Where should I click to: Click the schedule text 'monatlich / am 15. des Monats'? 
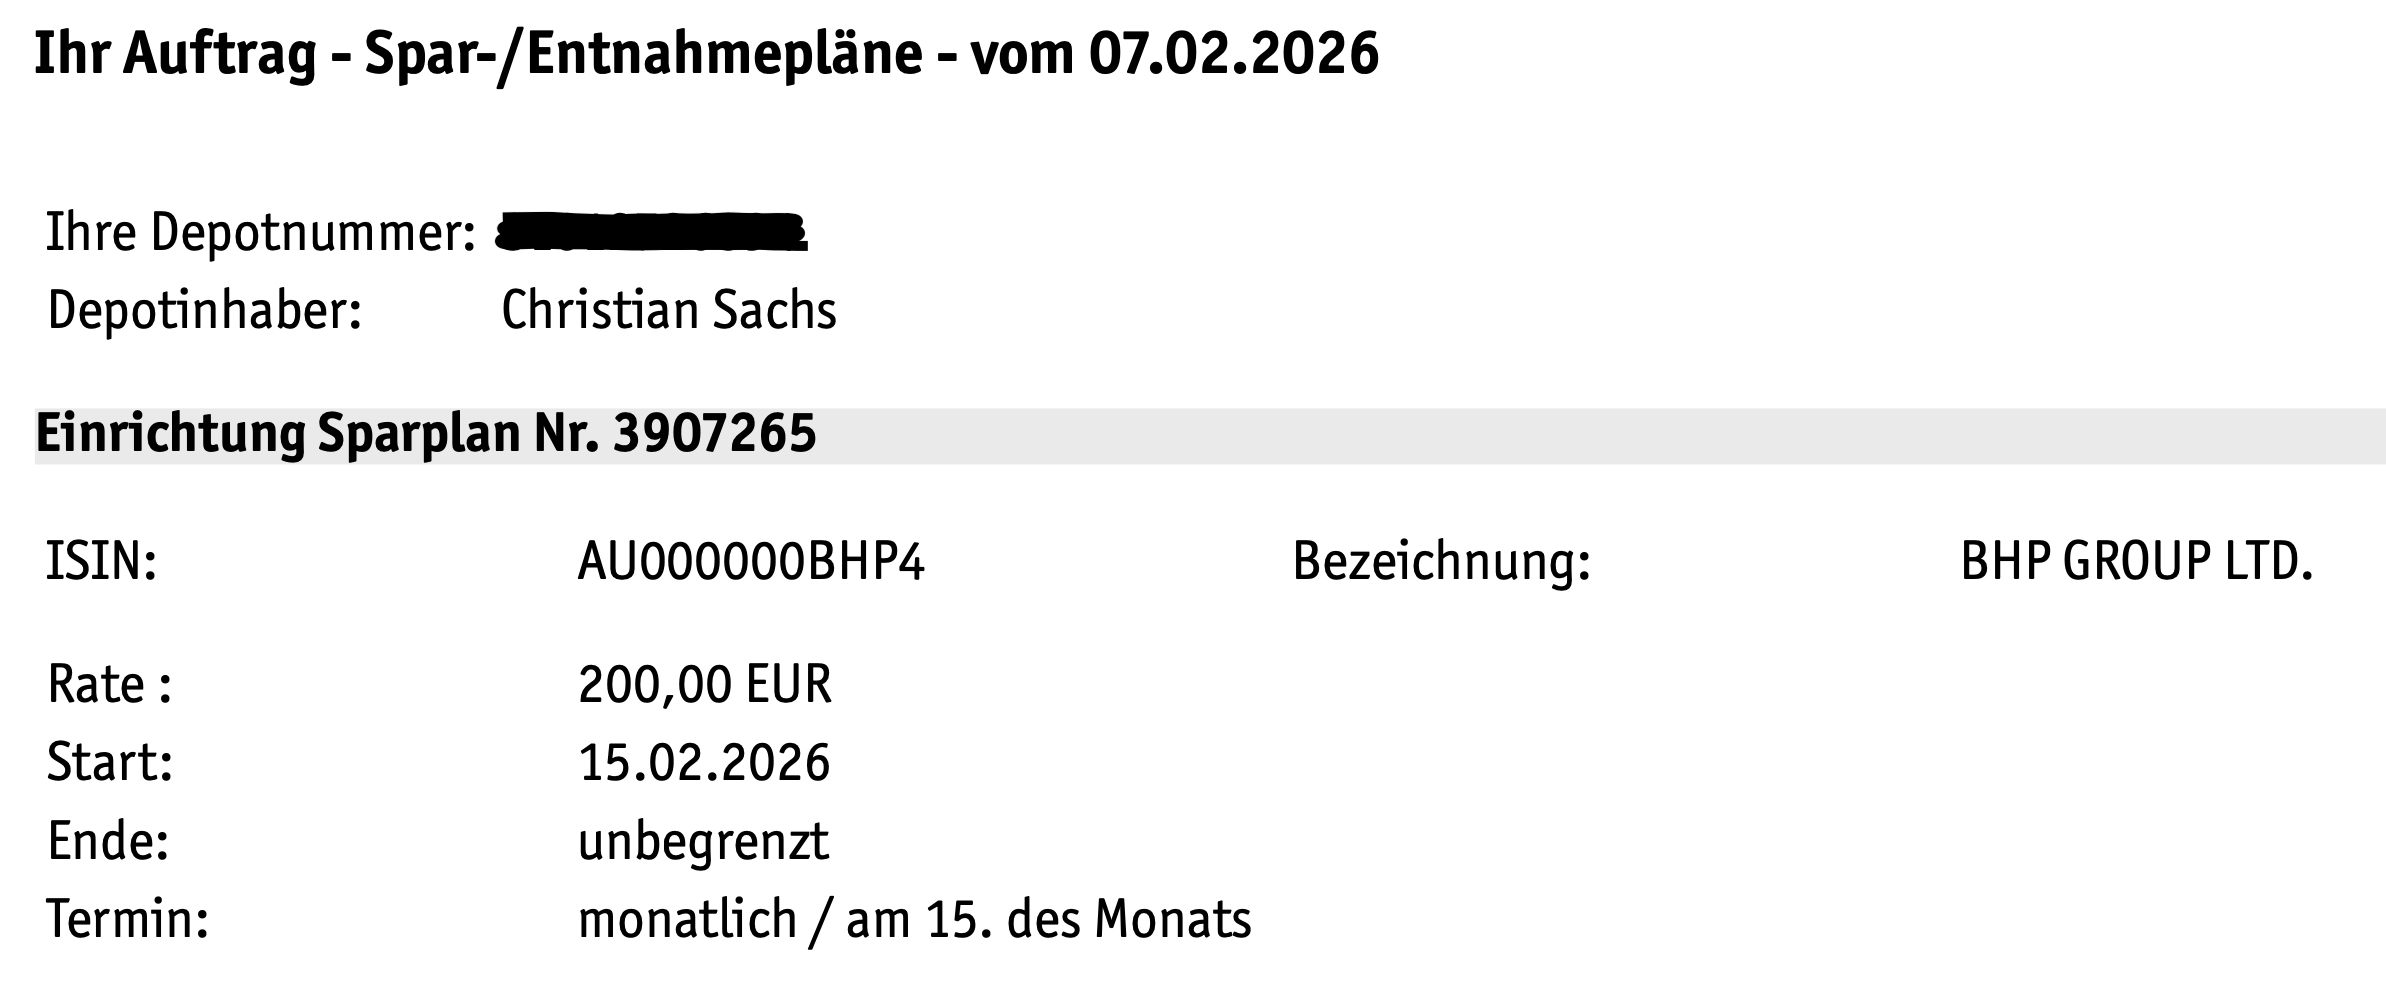(x=914, y=919)
